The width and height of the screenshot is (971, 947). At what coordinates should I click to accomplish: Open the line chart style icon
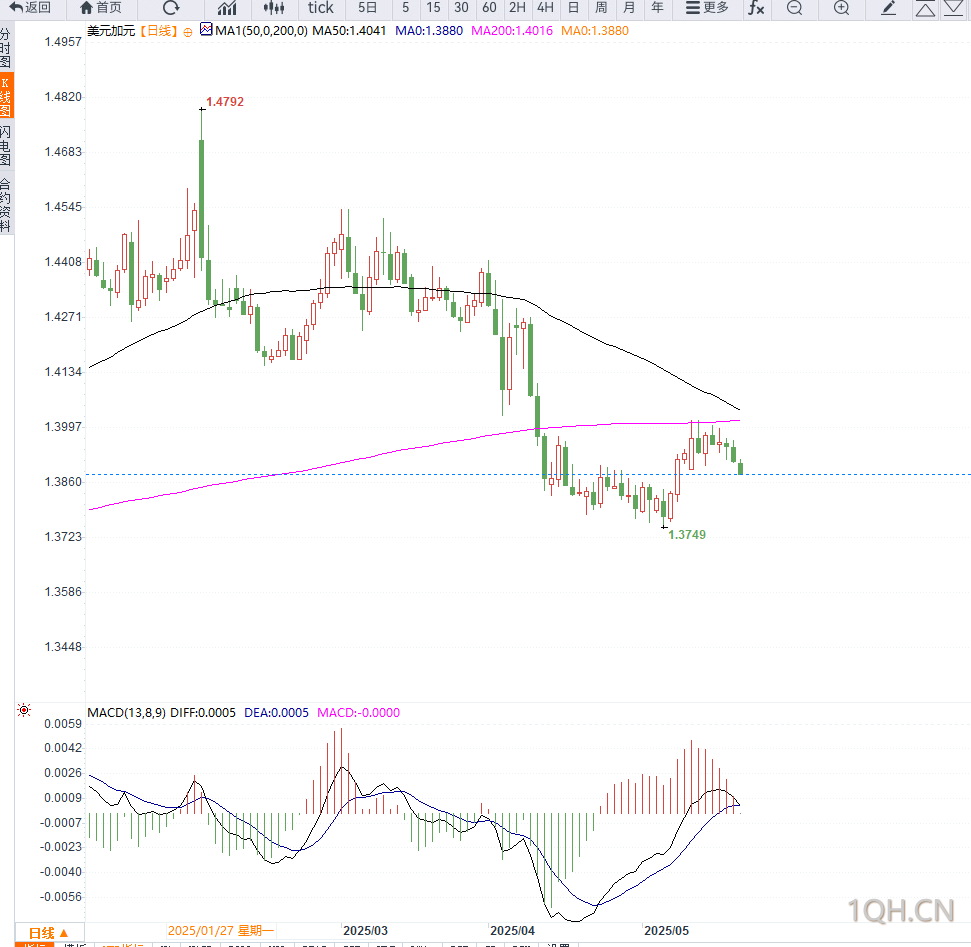coord(227,7)
